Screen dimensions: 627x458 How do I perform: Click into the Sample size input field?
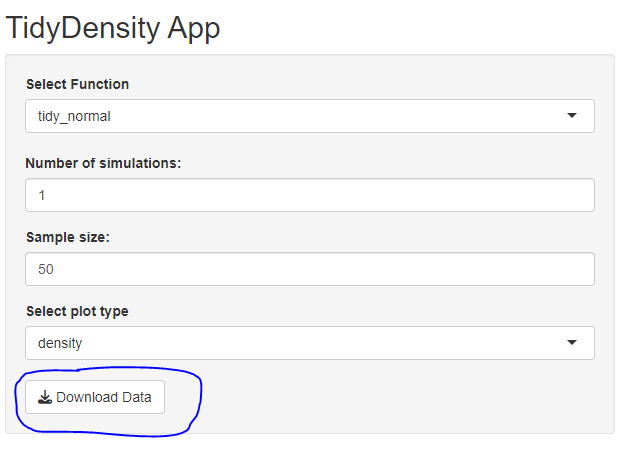[309, 269]
